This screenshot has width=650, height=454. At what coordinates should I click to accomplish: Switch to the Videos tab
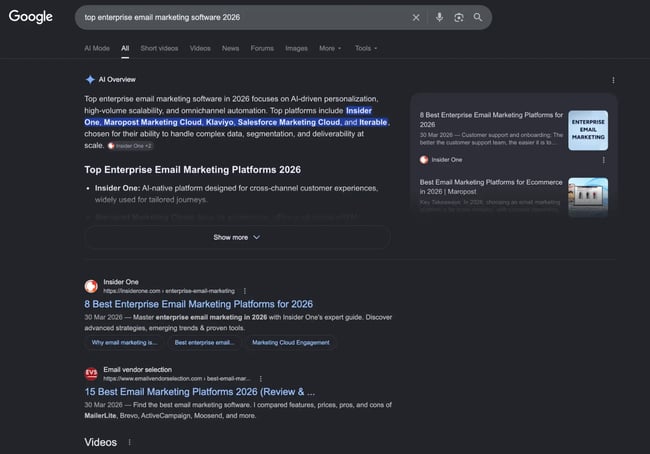point(200,49)
